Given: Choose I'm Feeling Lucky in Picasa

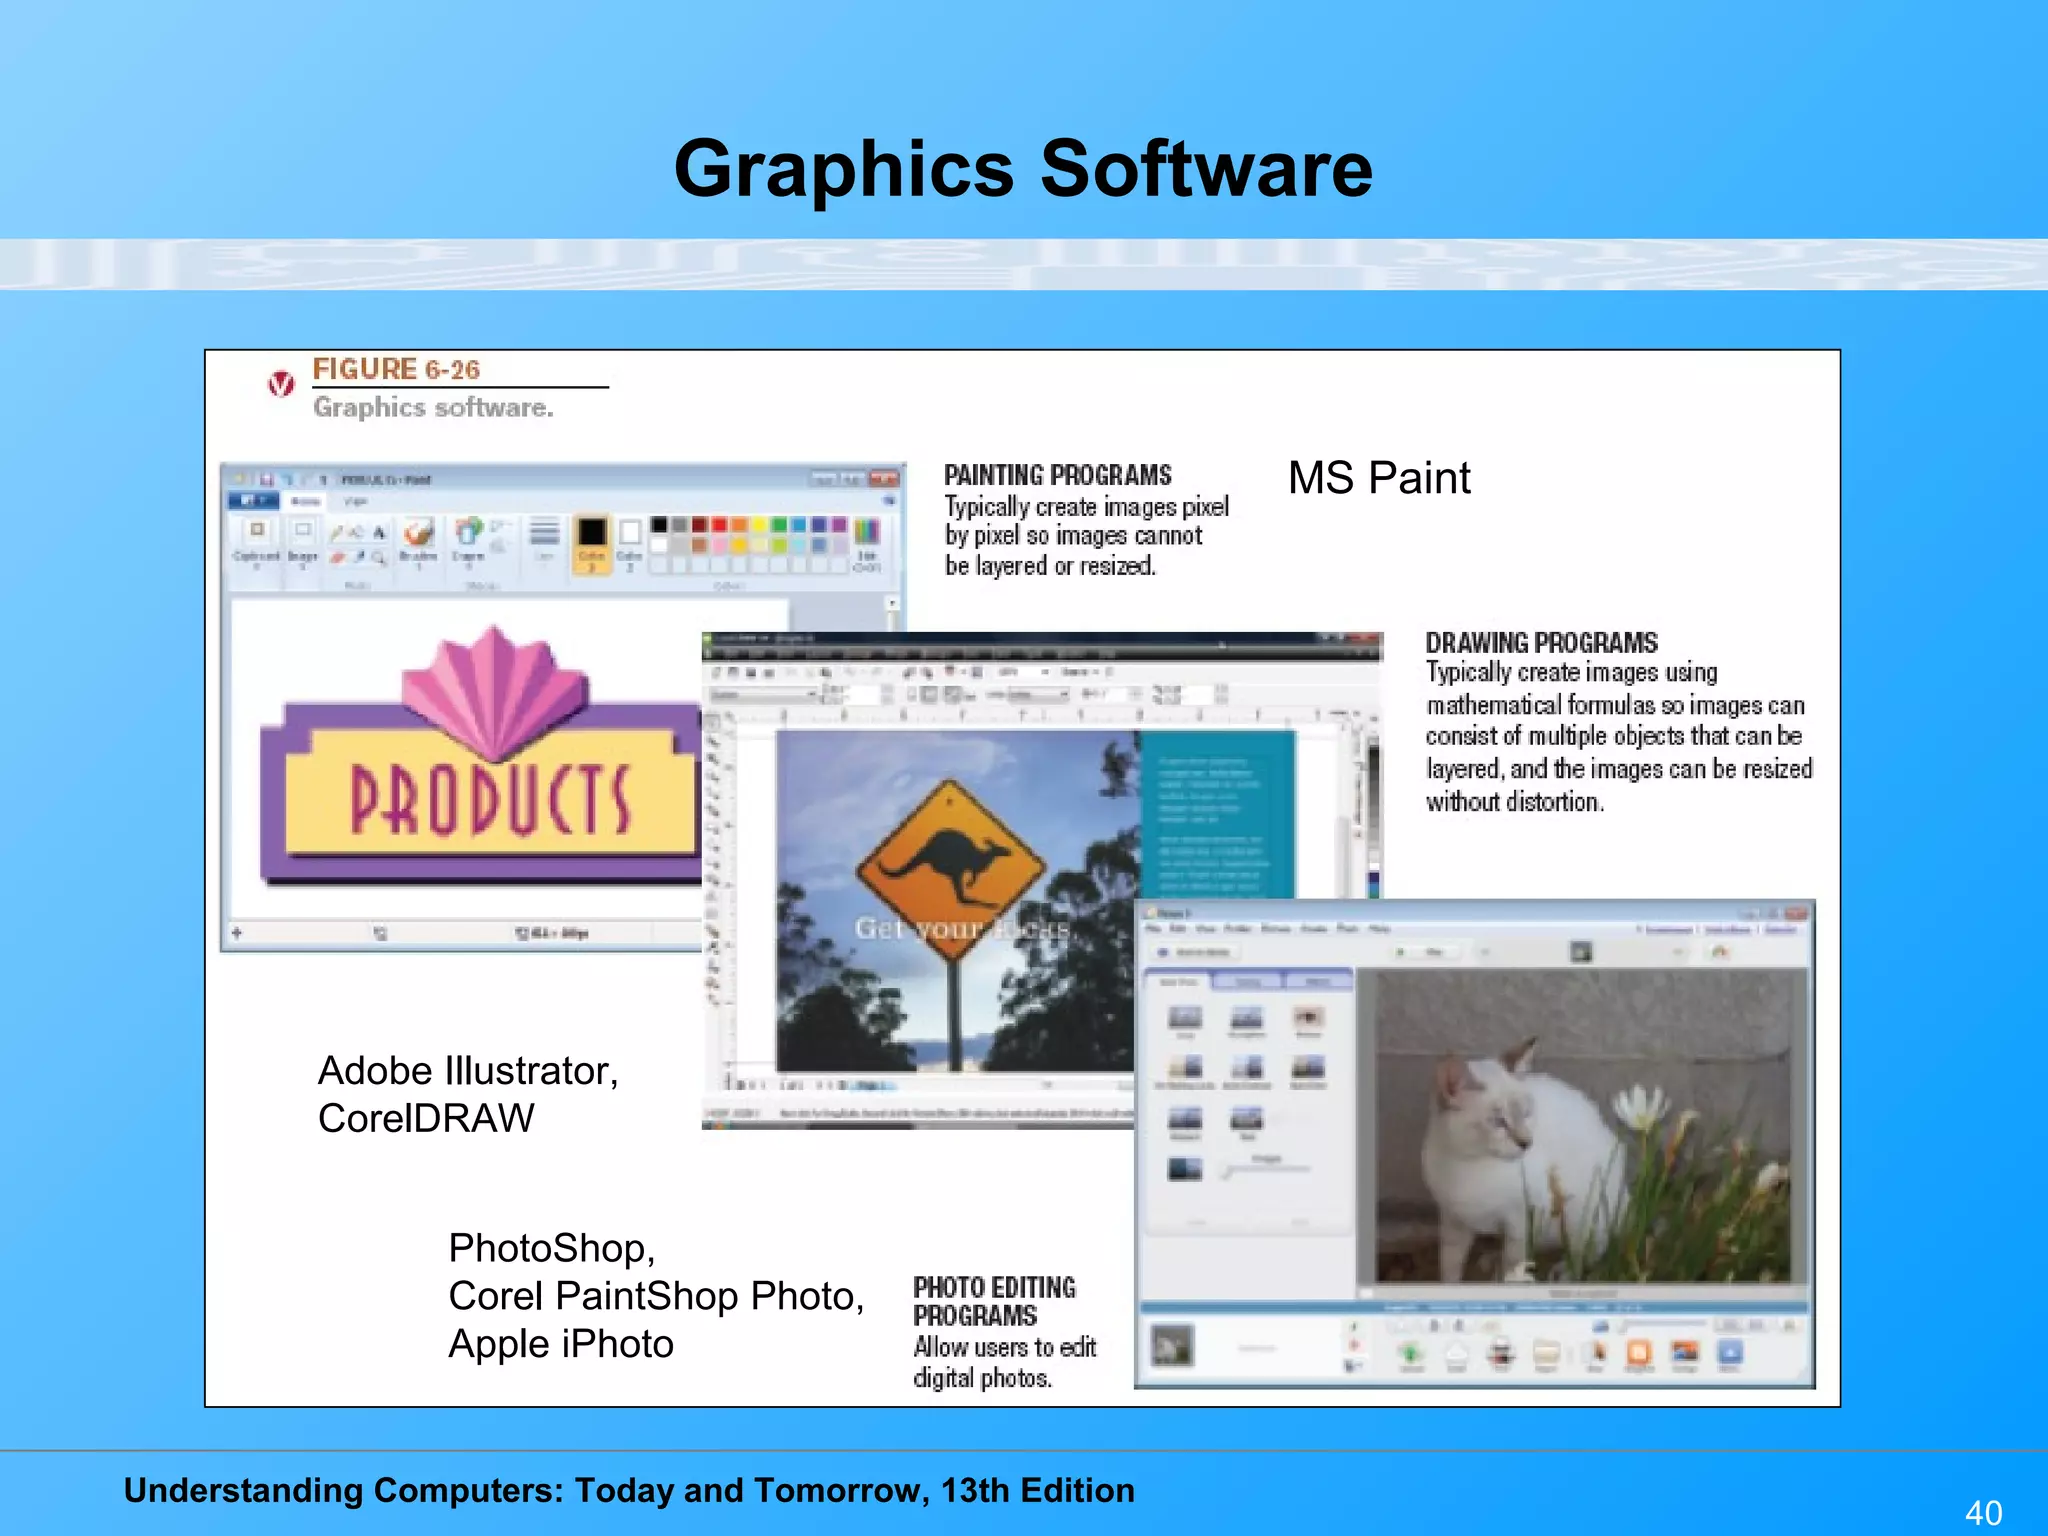Looking at the screenshot, I should tap(1185, 1072).
